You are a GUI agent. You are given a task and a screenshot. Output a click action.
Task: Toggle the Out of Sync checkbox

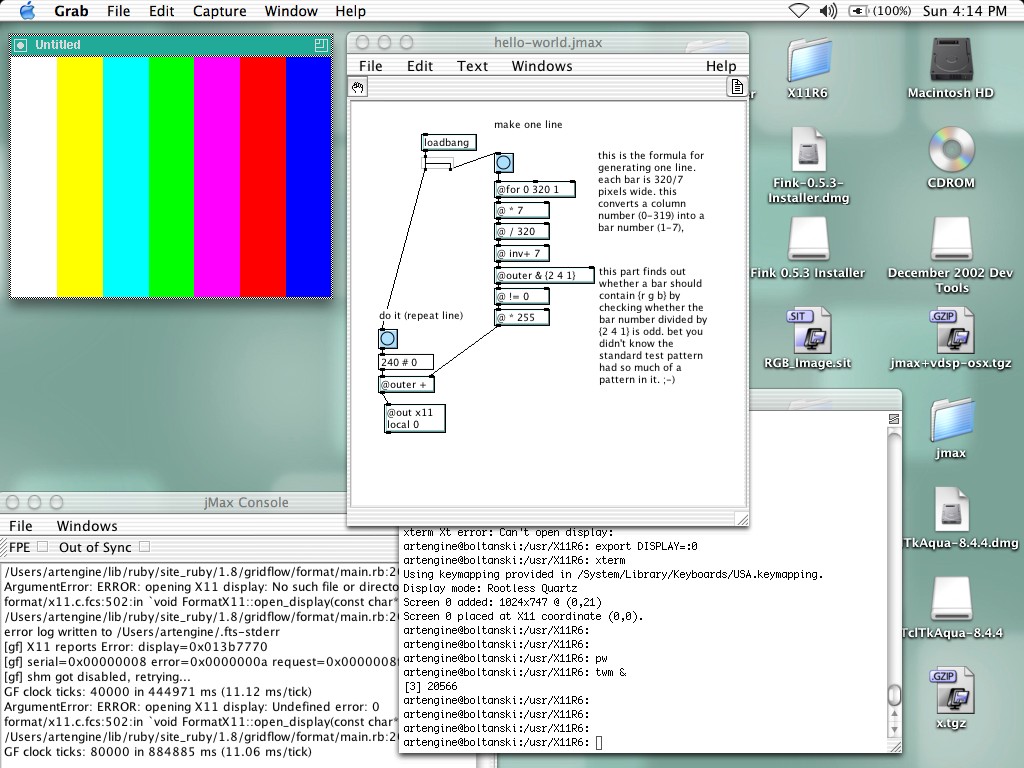coord(144,547)
